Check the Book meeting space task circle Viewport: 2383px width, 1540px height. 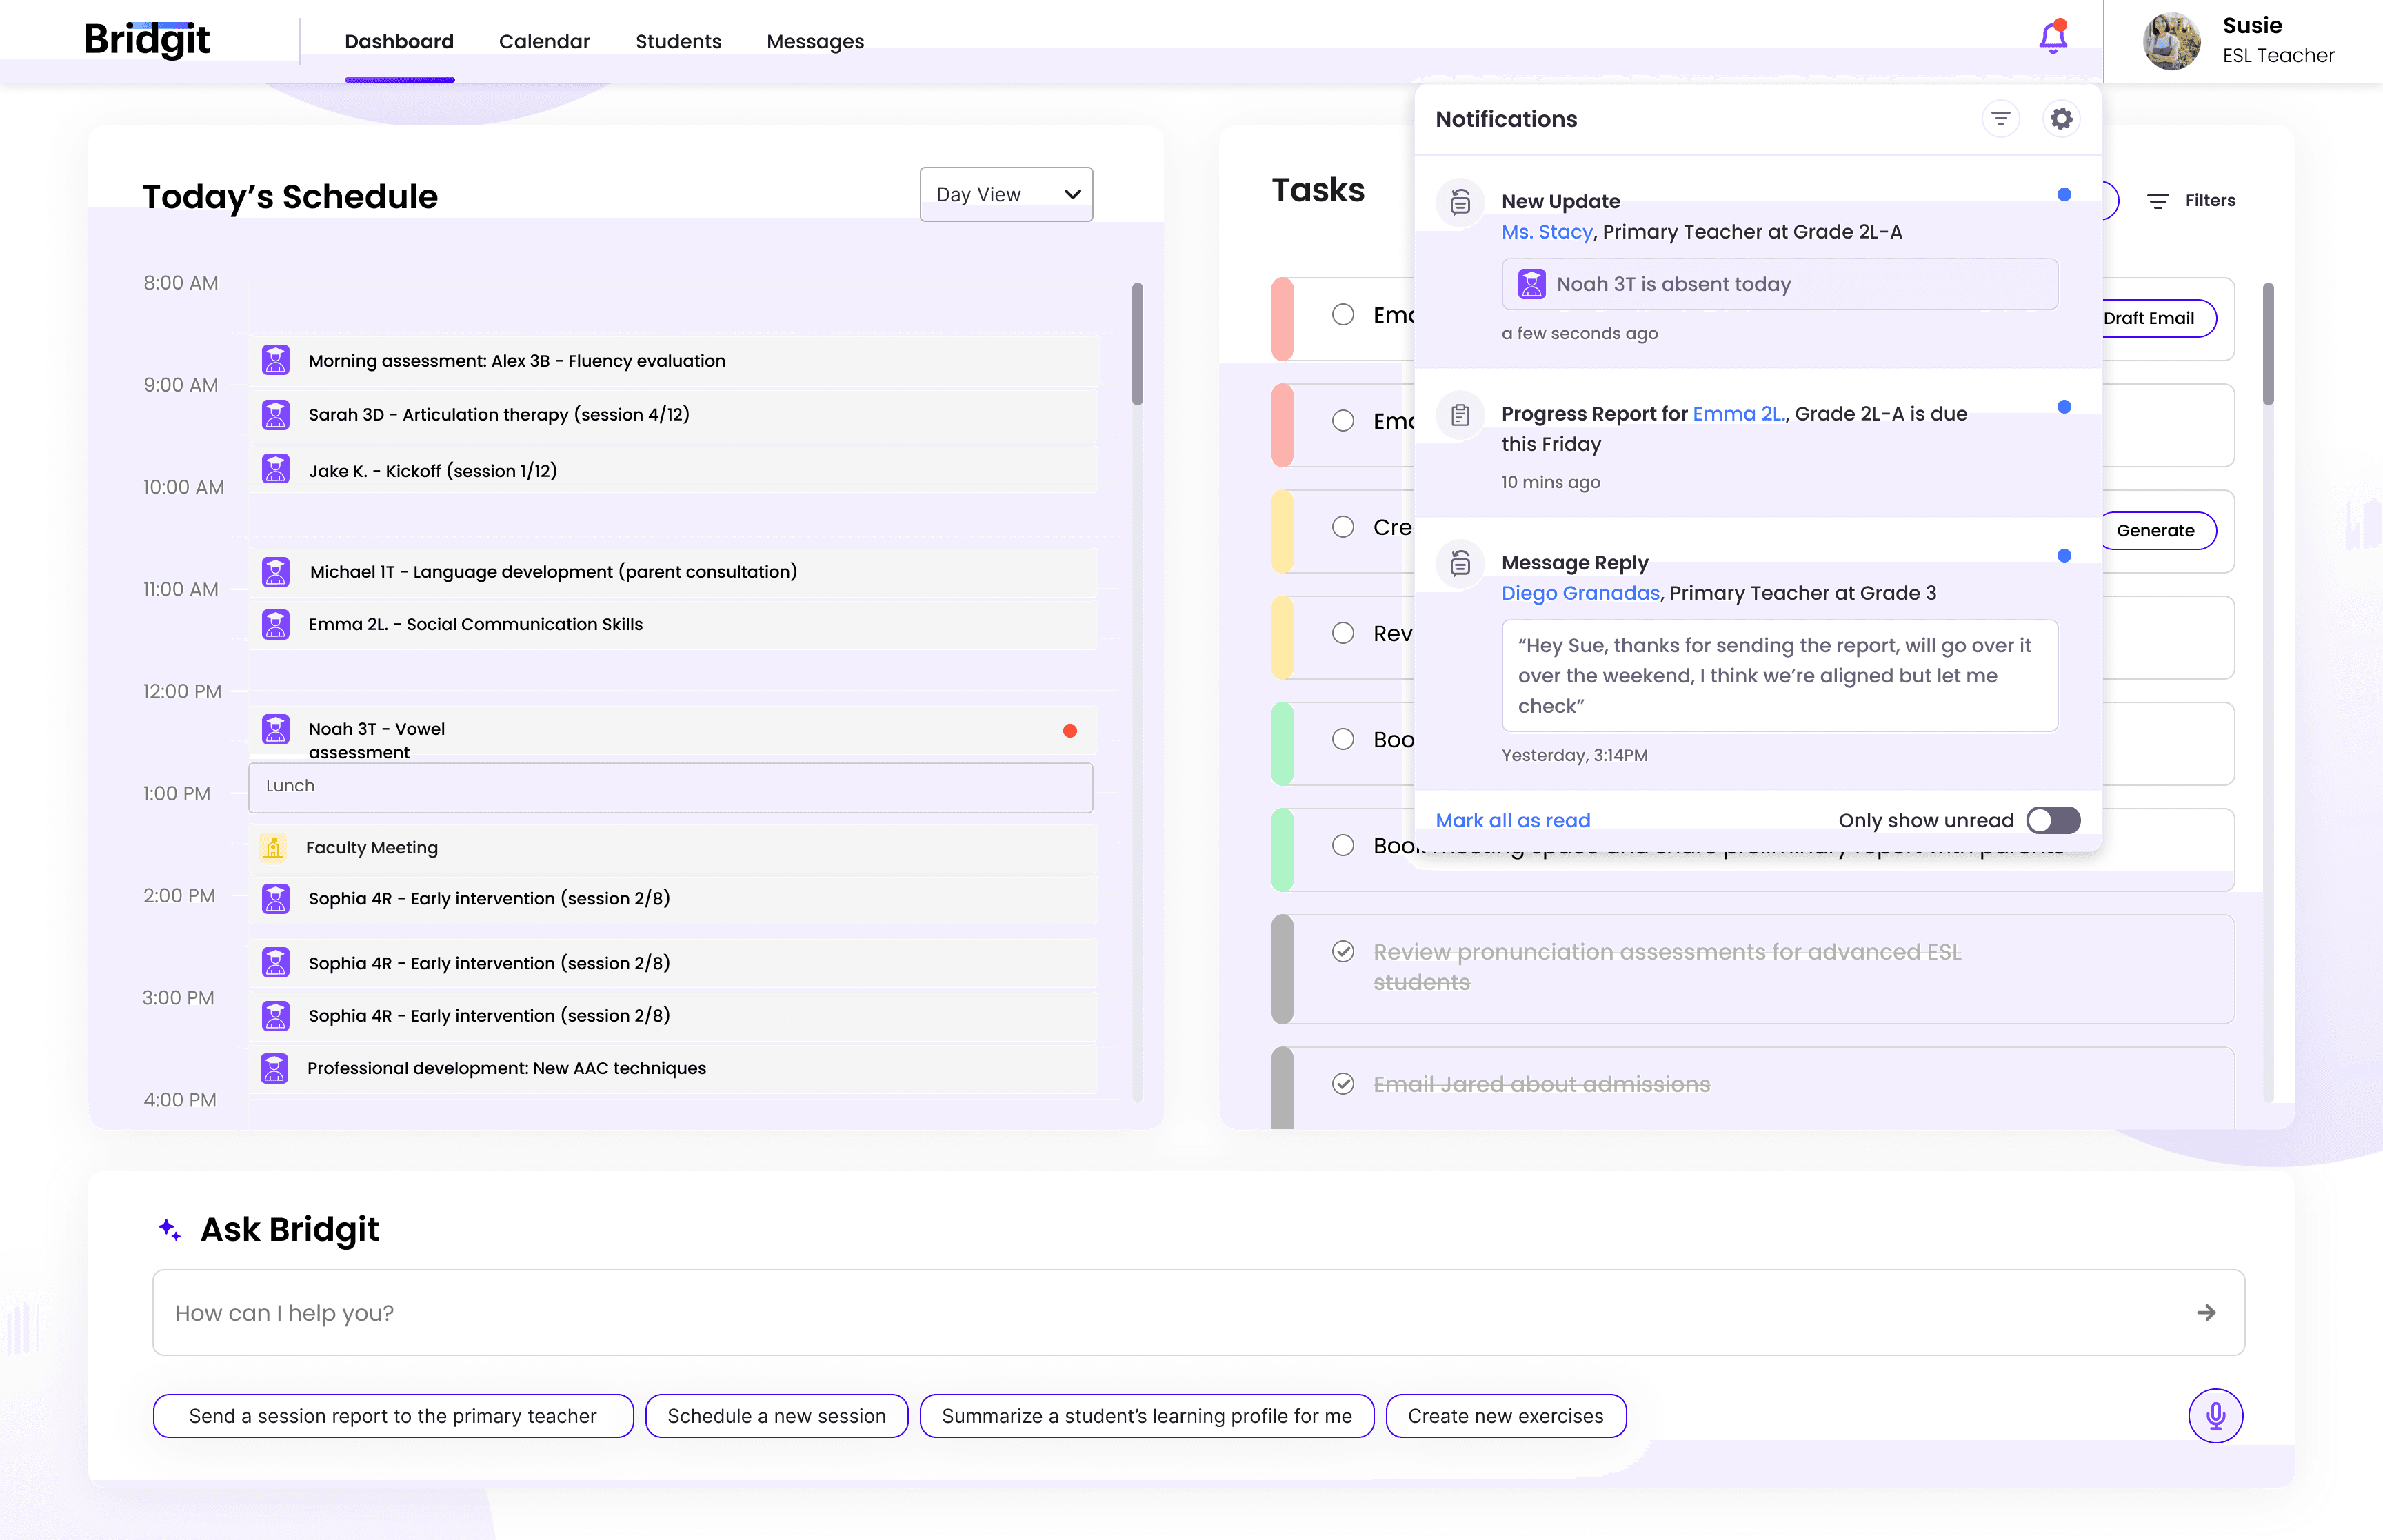click(x=1342, y=846)
